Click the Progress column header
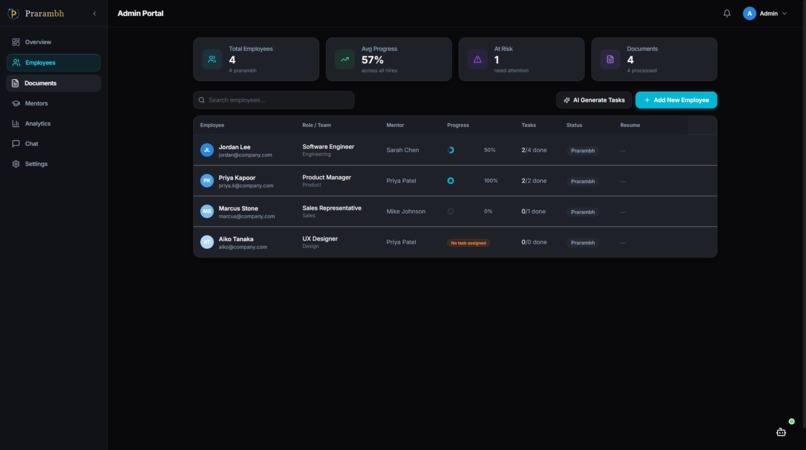Viewport: 806px width, 450px height. click(458, 125)
